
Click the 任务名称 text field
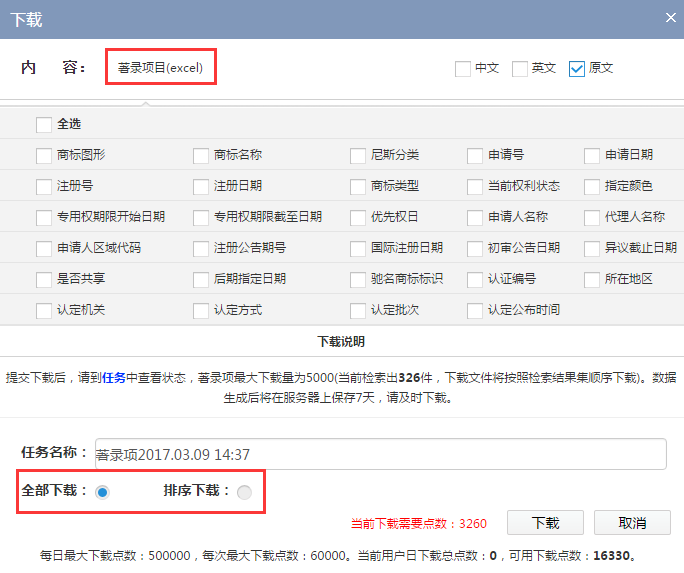380,454
